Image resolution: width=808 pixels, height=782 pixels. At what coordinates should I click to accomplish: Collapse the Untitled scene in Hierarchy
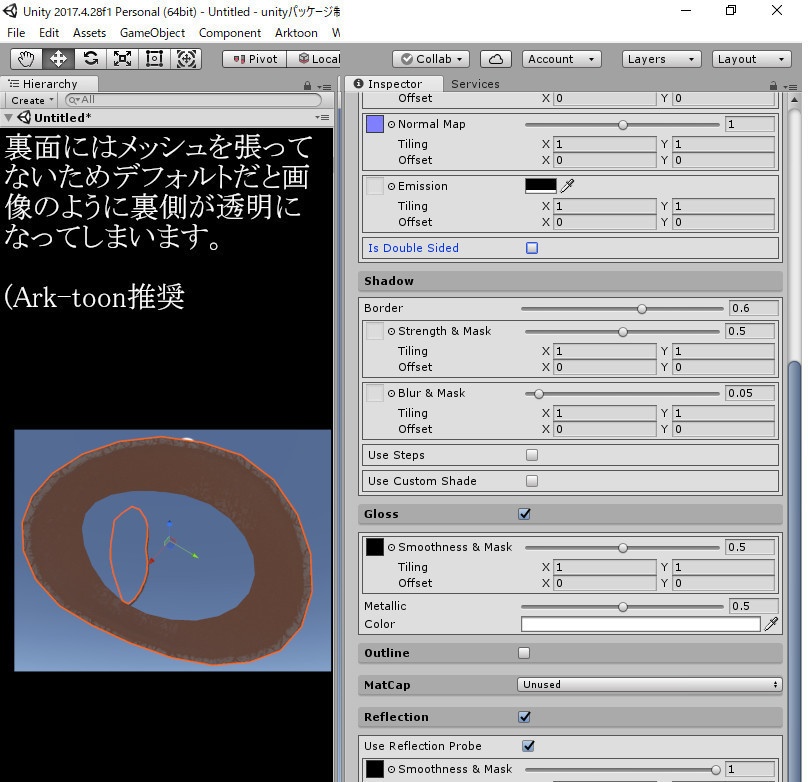pyautogui.click(x=8, y=117)
